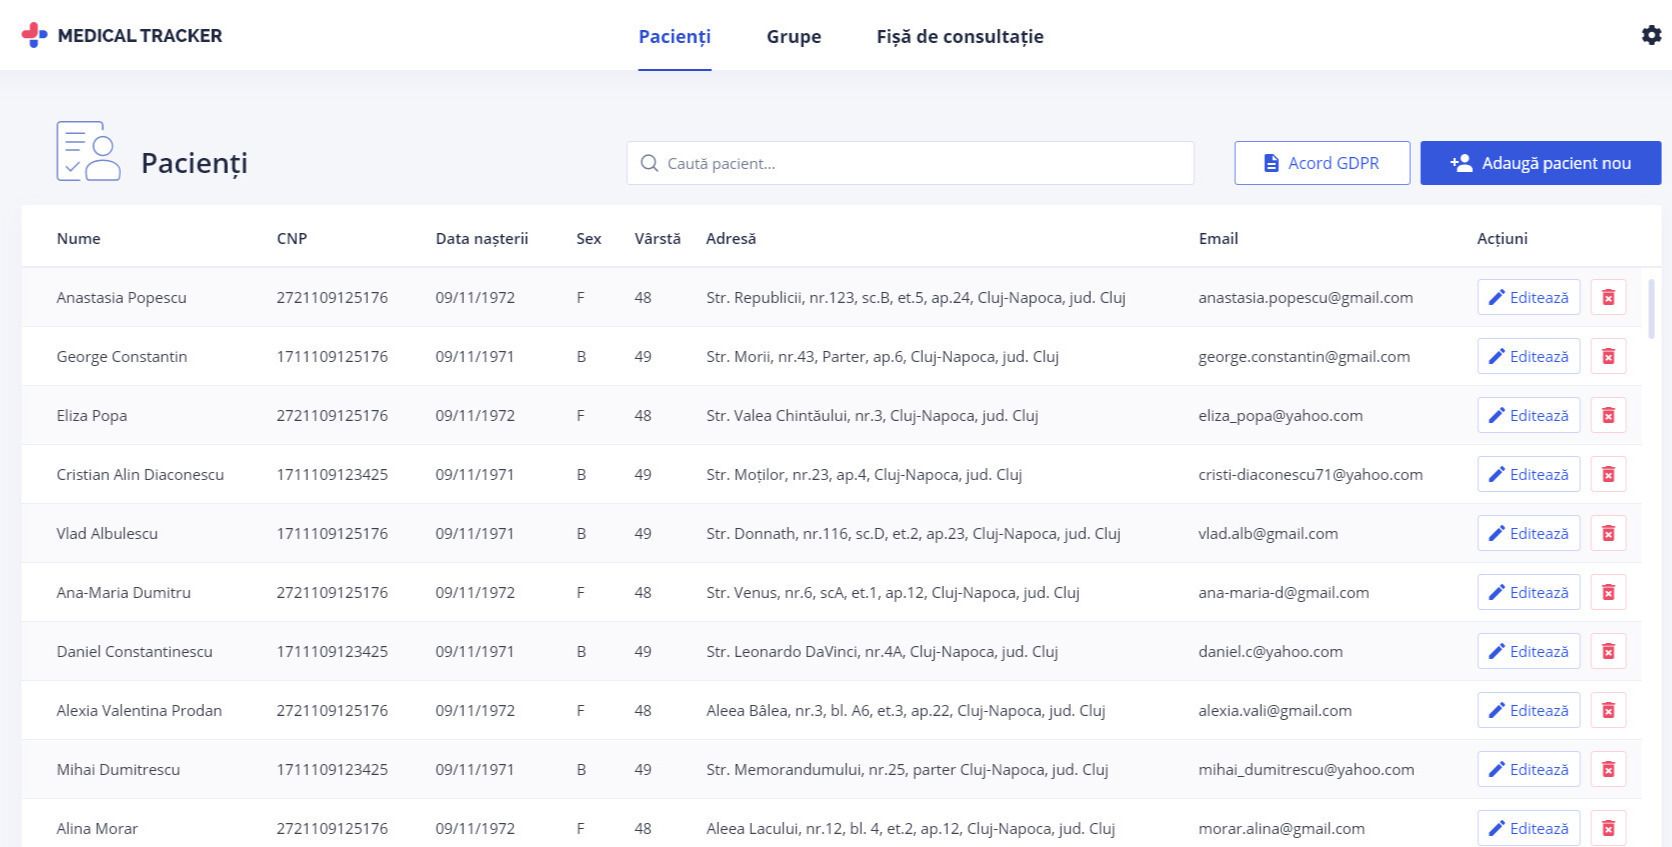Viewport: 1672px width, 847px height.
Task: Click email eliza_popa@yahoo.com
Action: 1280,415
